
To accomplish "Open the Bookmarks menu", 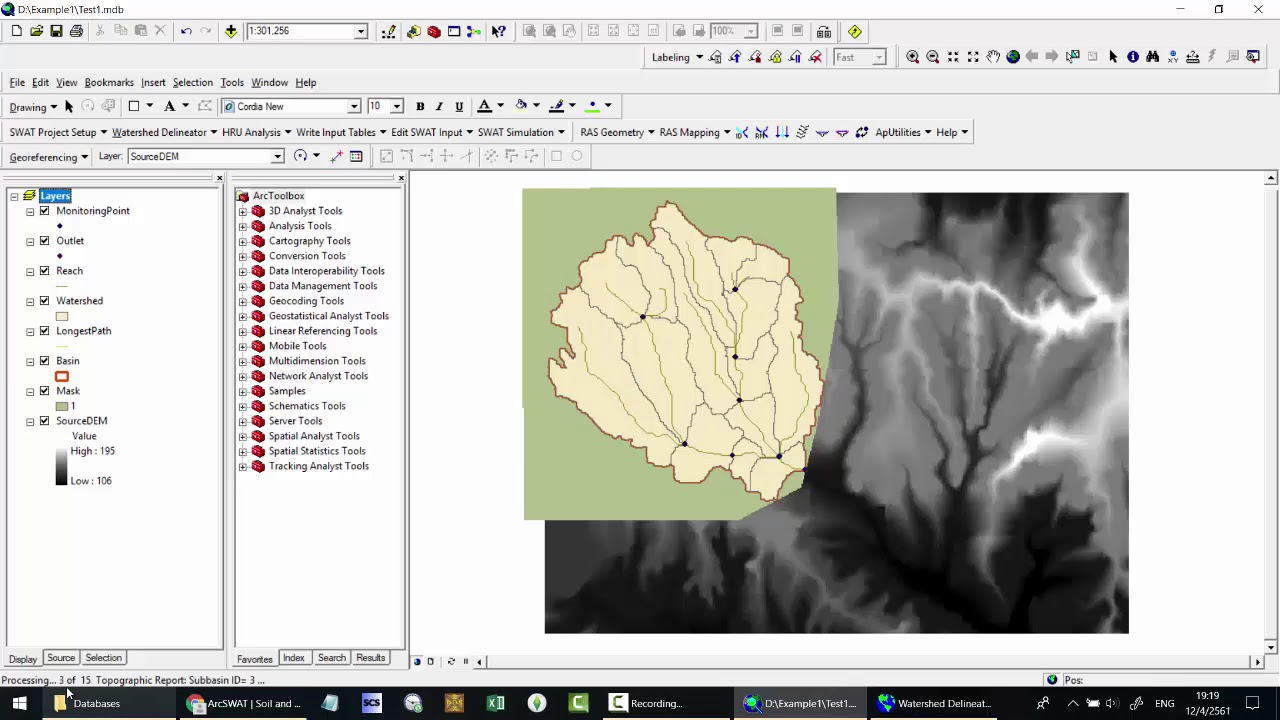I will pos(109,82).
